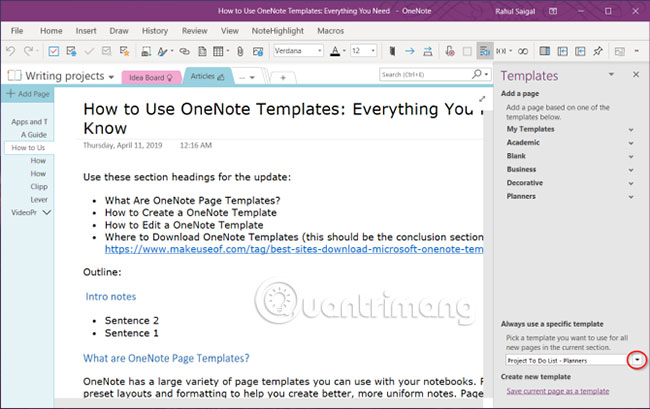This screenshot has width=650, height=409.
Task: Click the pen styles icon
Action: click(162, 51)
